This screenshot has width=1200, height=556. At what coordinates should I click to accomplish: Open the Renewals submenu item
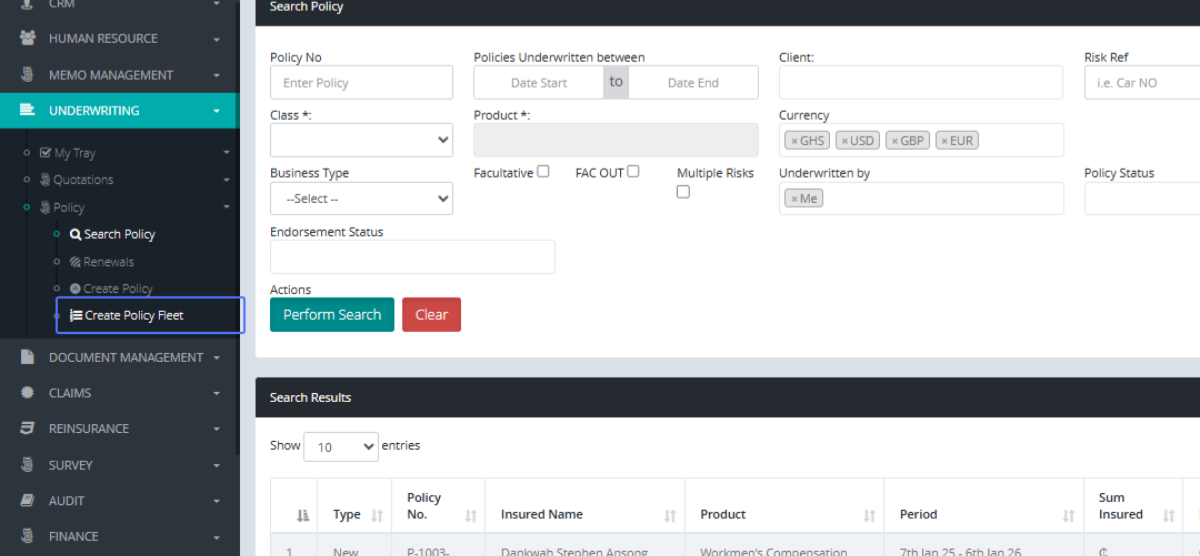click(108, 262)
